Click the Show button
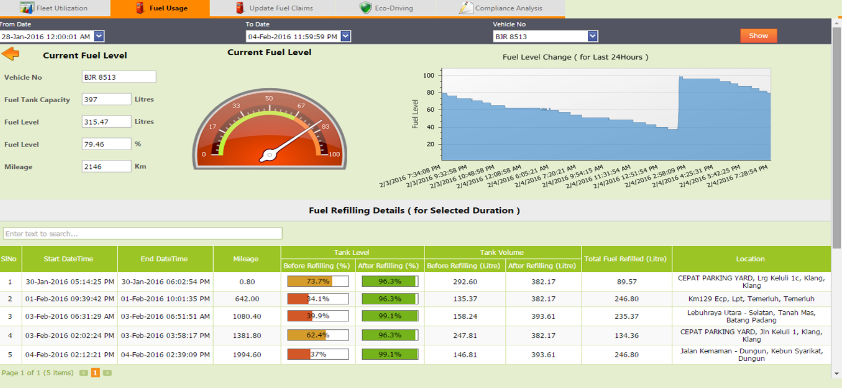Screen dimensions: 847x392 [758, 36]
